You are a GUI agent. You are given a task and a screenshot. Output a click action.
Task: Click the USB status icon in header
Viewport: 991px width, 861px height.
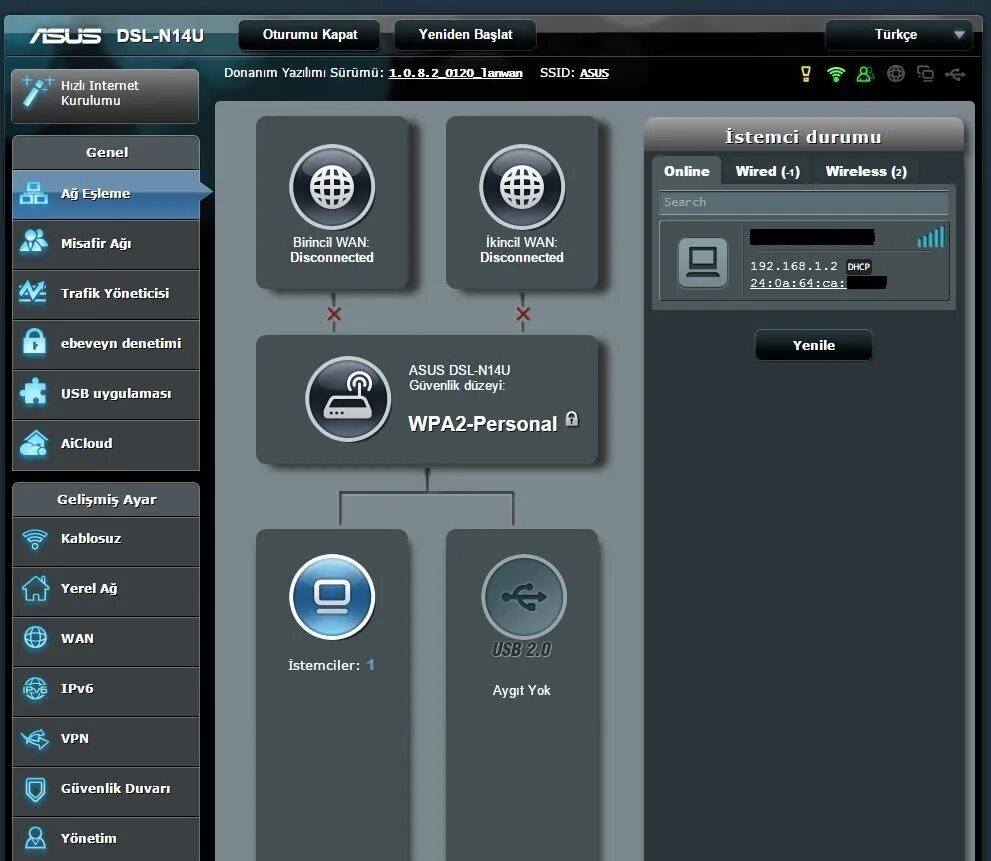pos(955,75)
